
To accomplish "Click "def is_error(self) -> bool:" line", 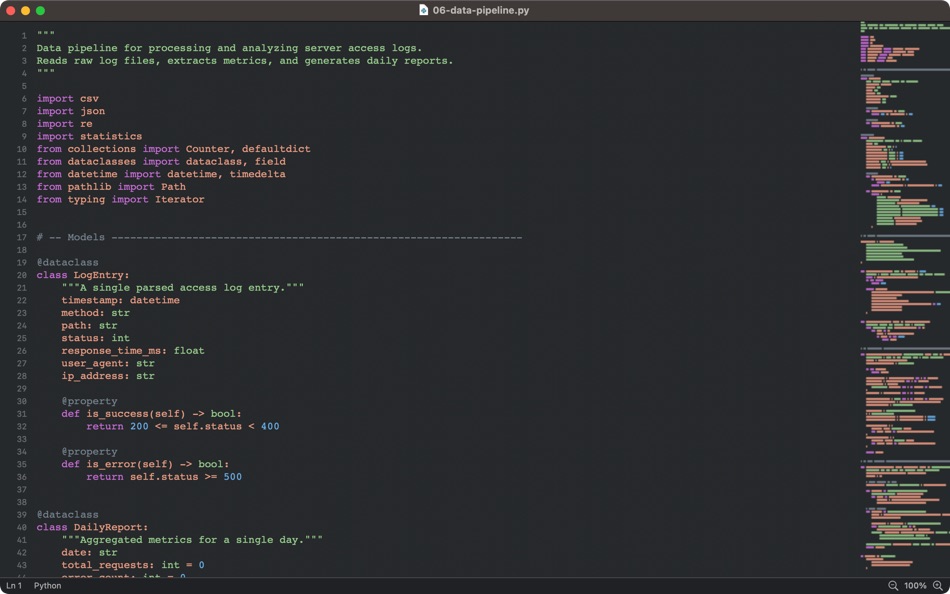I will (145, 464).
